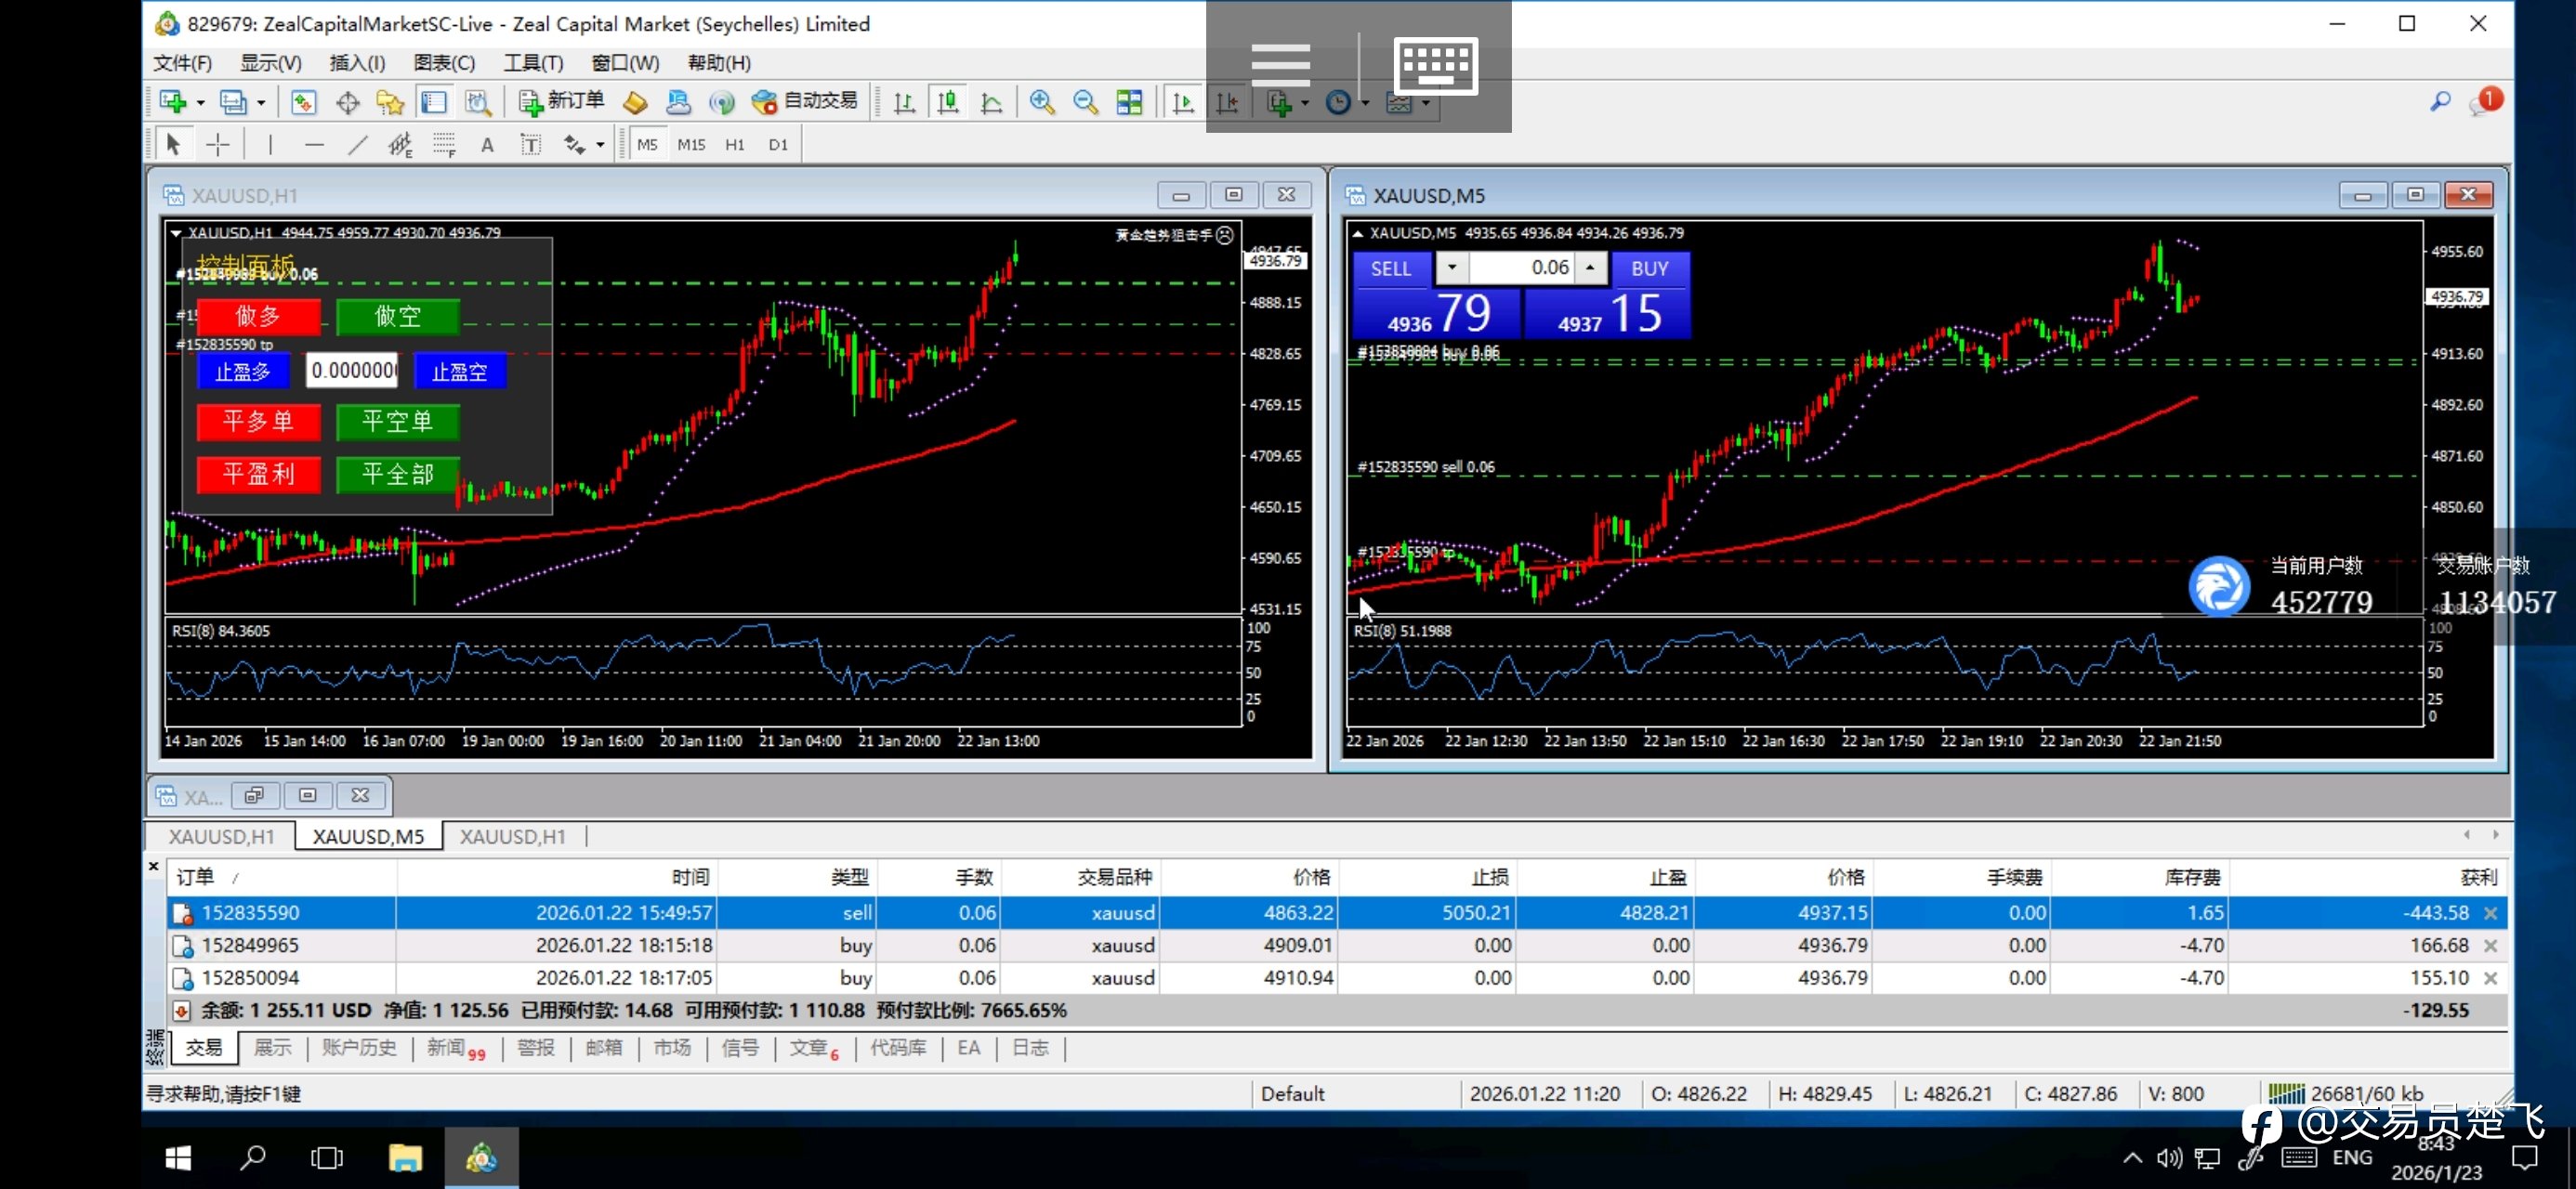2576x1189 pixels.
Task: Open the Market Watch window icon
Action: pos(303,102)
